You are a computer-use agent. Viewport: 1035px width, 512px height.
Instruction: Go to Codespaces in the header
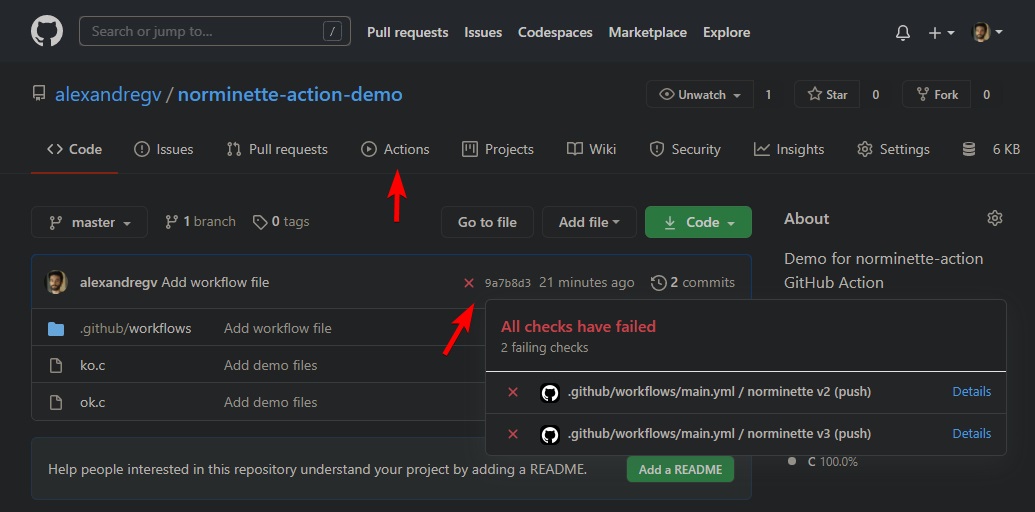tap(555, 32)
